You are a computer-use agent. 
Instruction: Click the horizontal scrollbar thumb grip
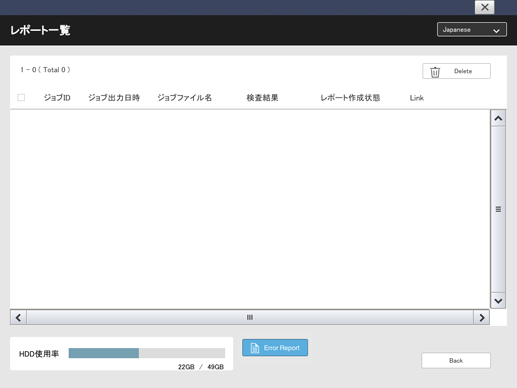(250, 317)
